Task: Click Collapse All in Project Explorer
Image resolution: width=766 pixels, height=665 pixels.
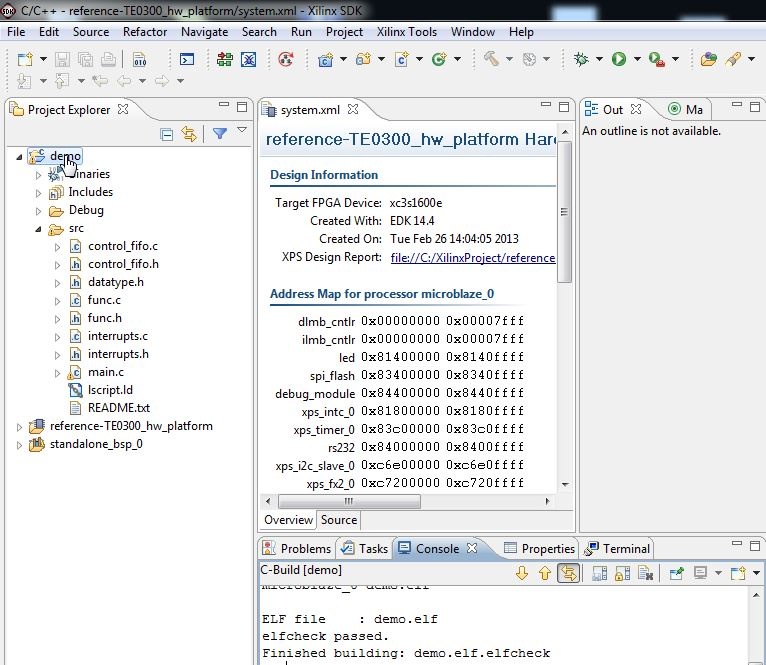Action: 167,133
